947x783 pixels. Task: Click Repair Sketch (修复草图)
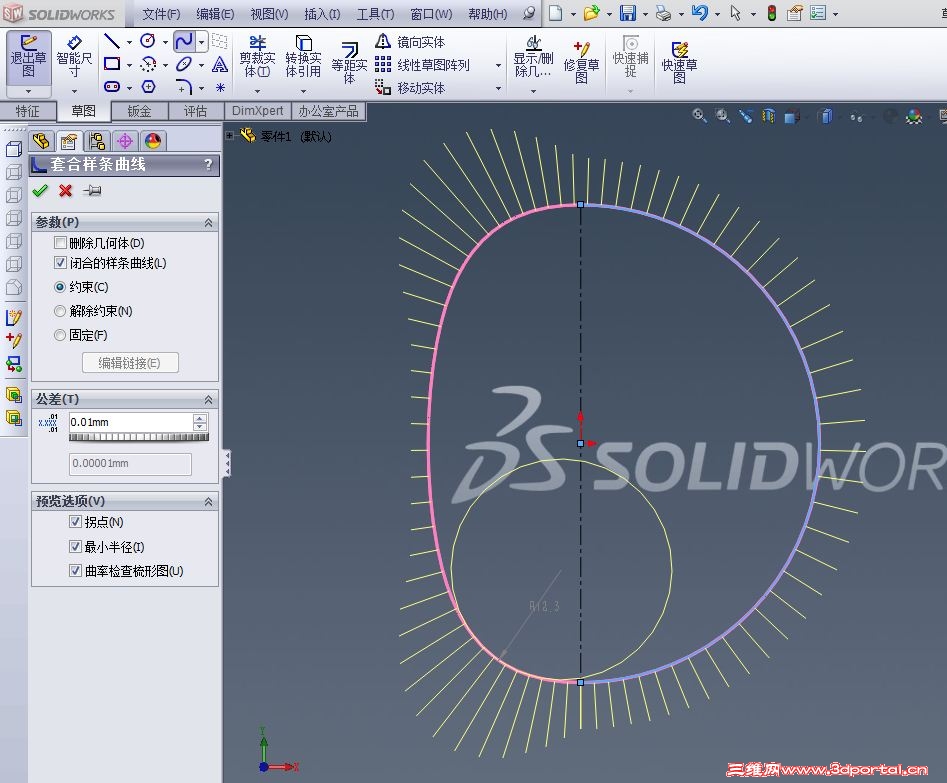(x=581, y=62)
